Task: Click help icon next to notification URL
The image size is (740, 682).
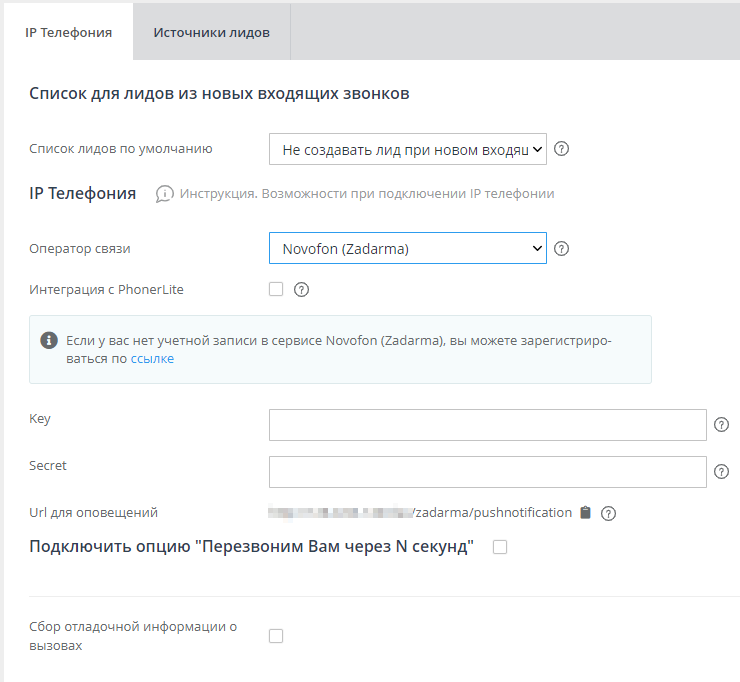Action: pyautogui.click(x=608, y=513)
